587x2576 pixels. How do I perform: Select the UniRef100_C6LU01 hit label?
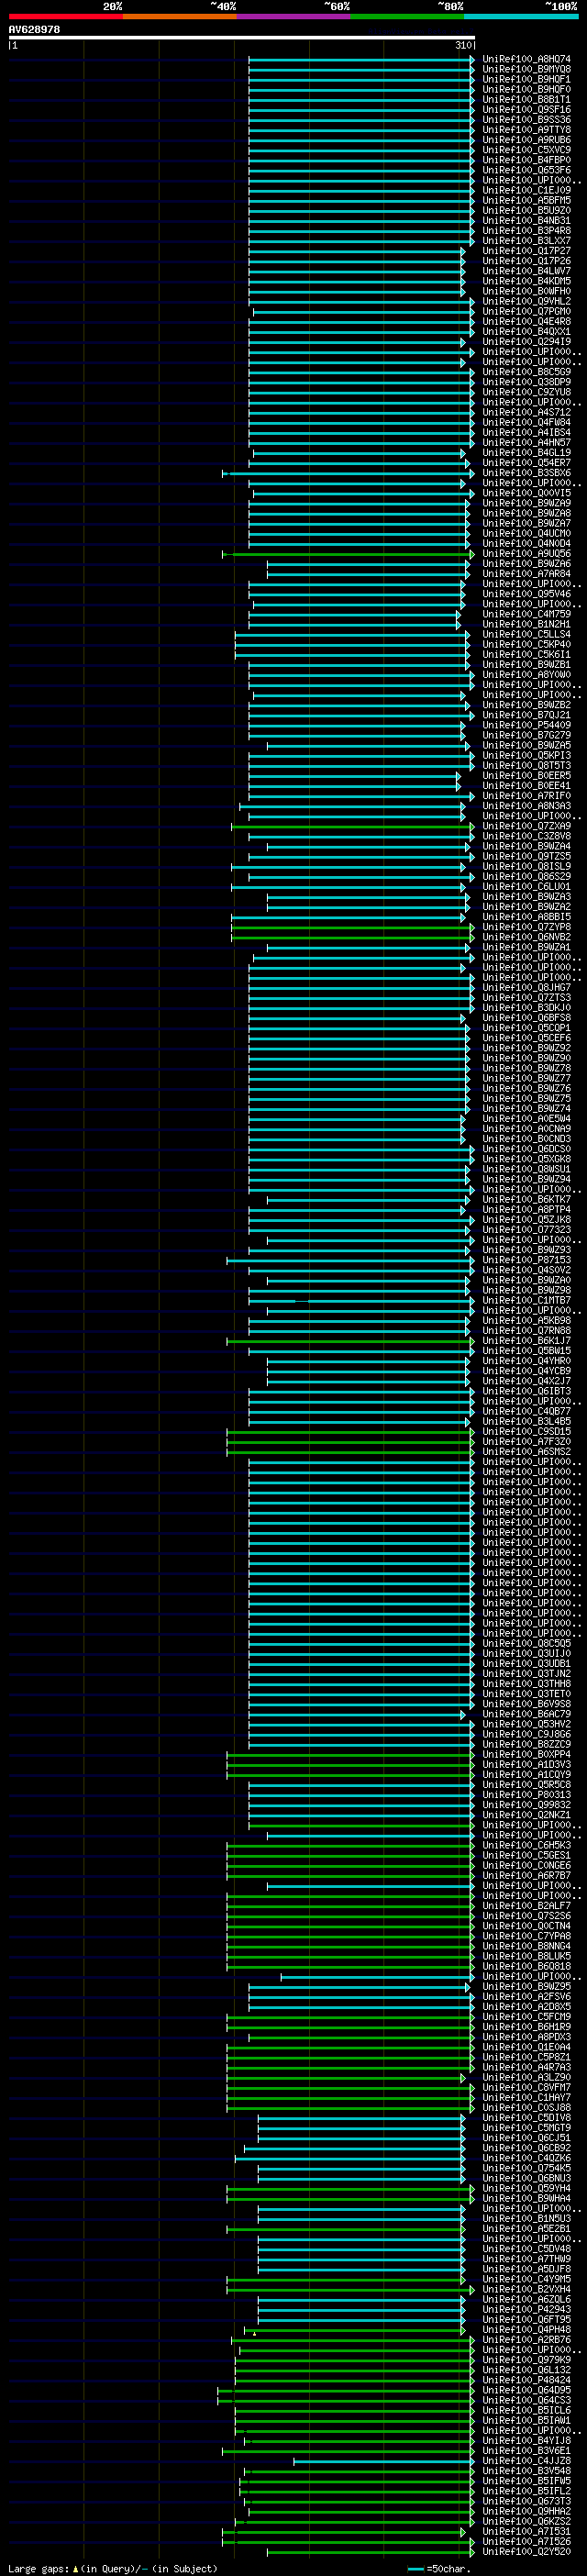coord(527,886)
